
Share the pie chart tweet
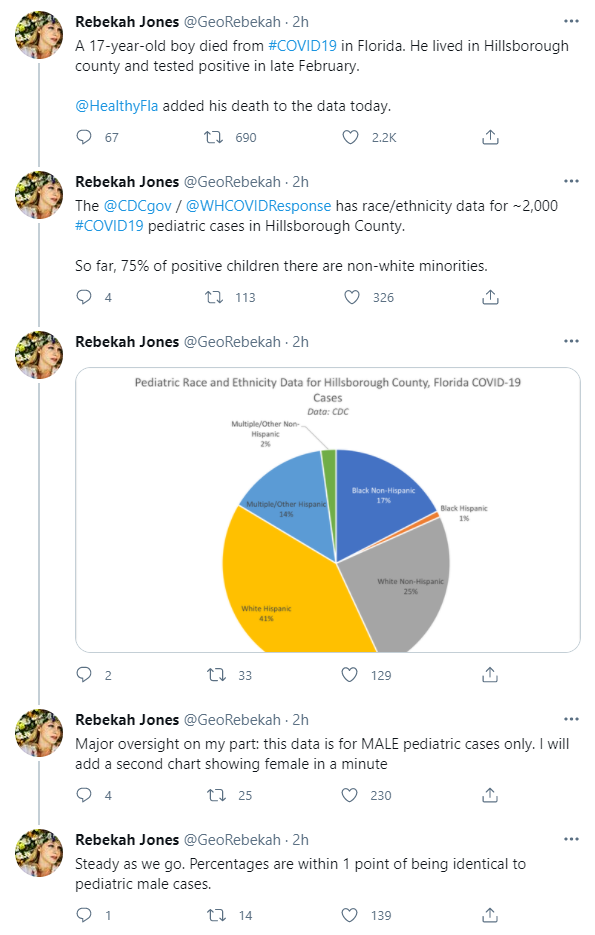click(x=490, y=674)
